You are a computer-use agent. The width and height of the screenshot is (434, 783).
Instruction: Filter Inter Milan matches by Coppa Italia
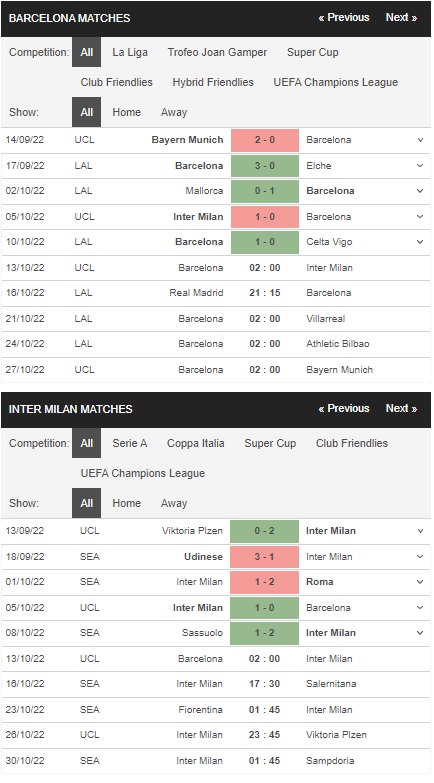click(x=196, y=443)
